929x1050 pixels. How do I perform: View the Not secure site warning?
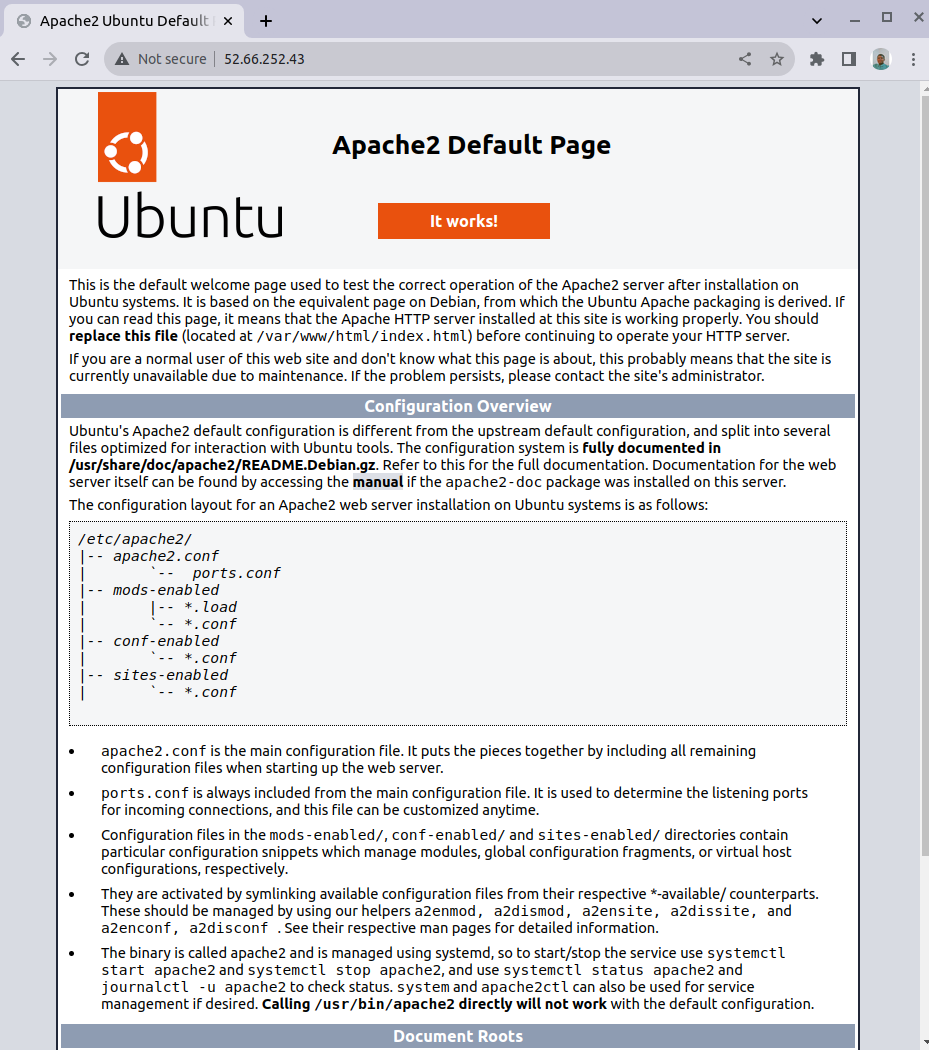[x=161, y=59]
